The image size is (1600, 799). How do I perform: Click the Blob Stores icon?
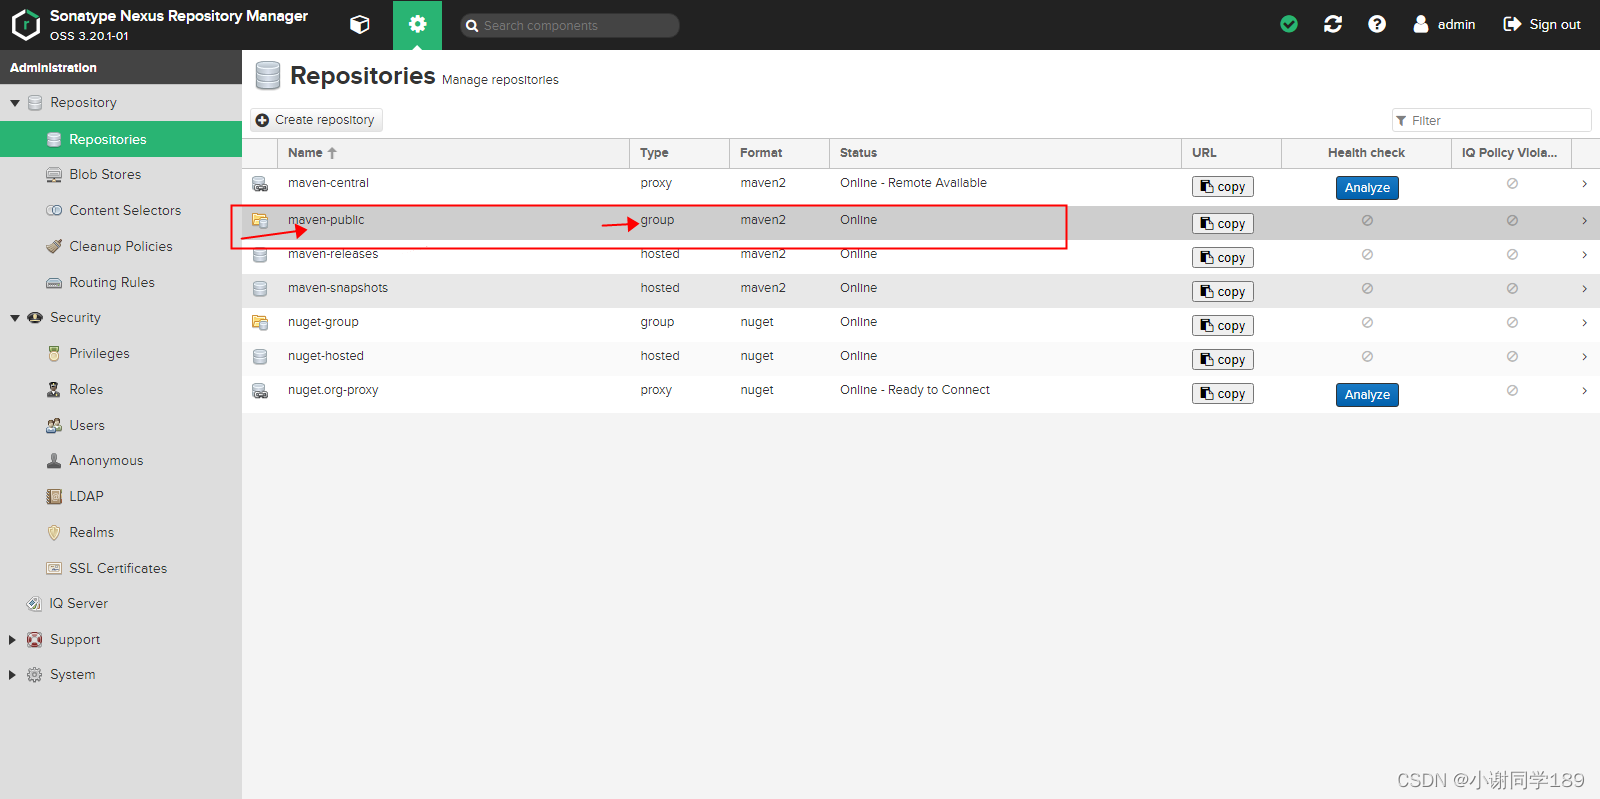point(54,175)
